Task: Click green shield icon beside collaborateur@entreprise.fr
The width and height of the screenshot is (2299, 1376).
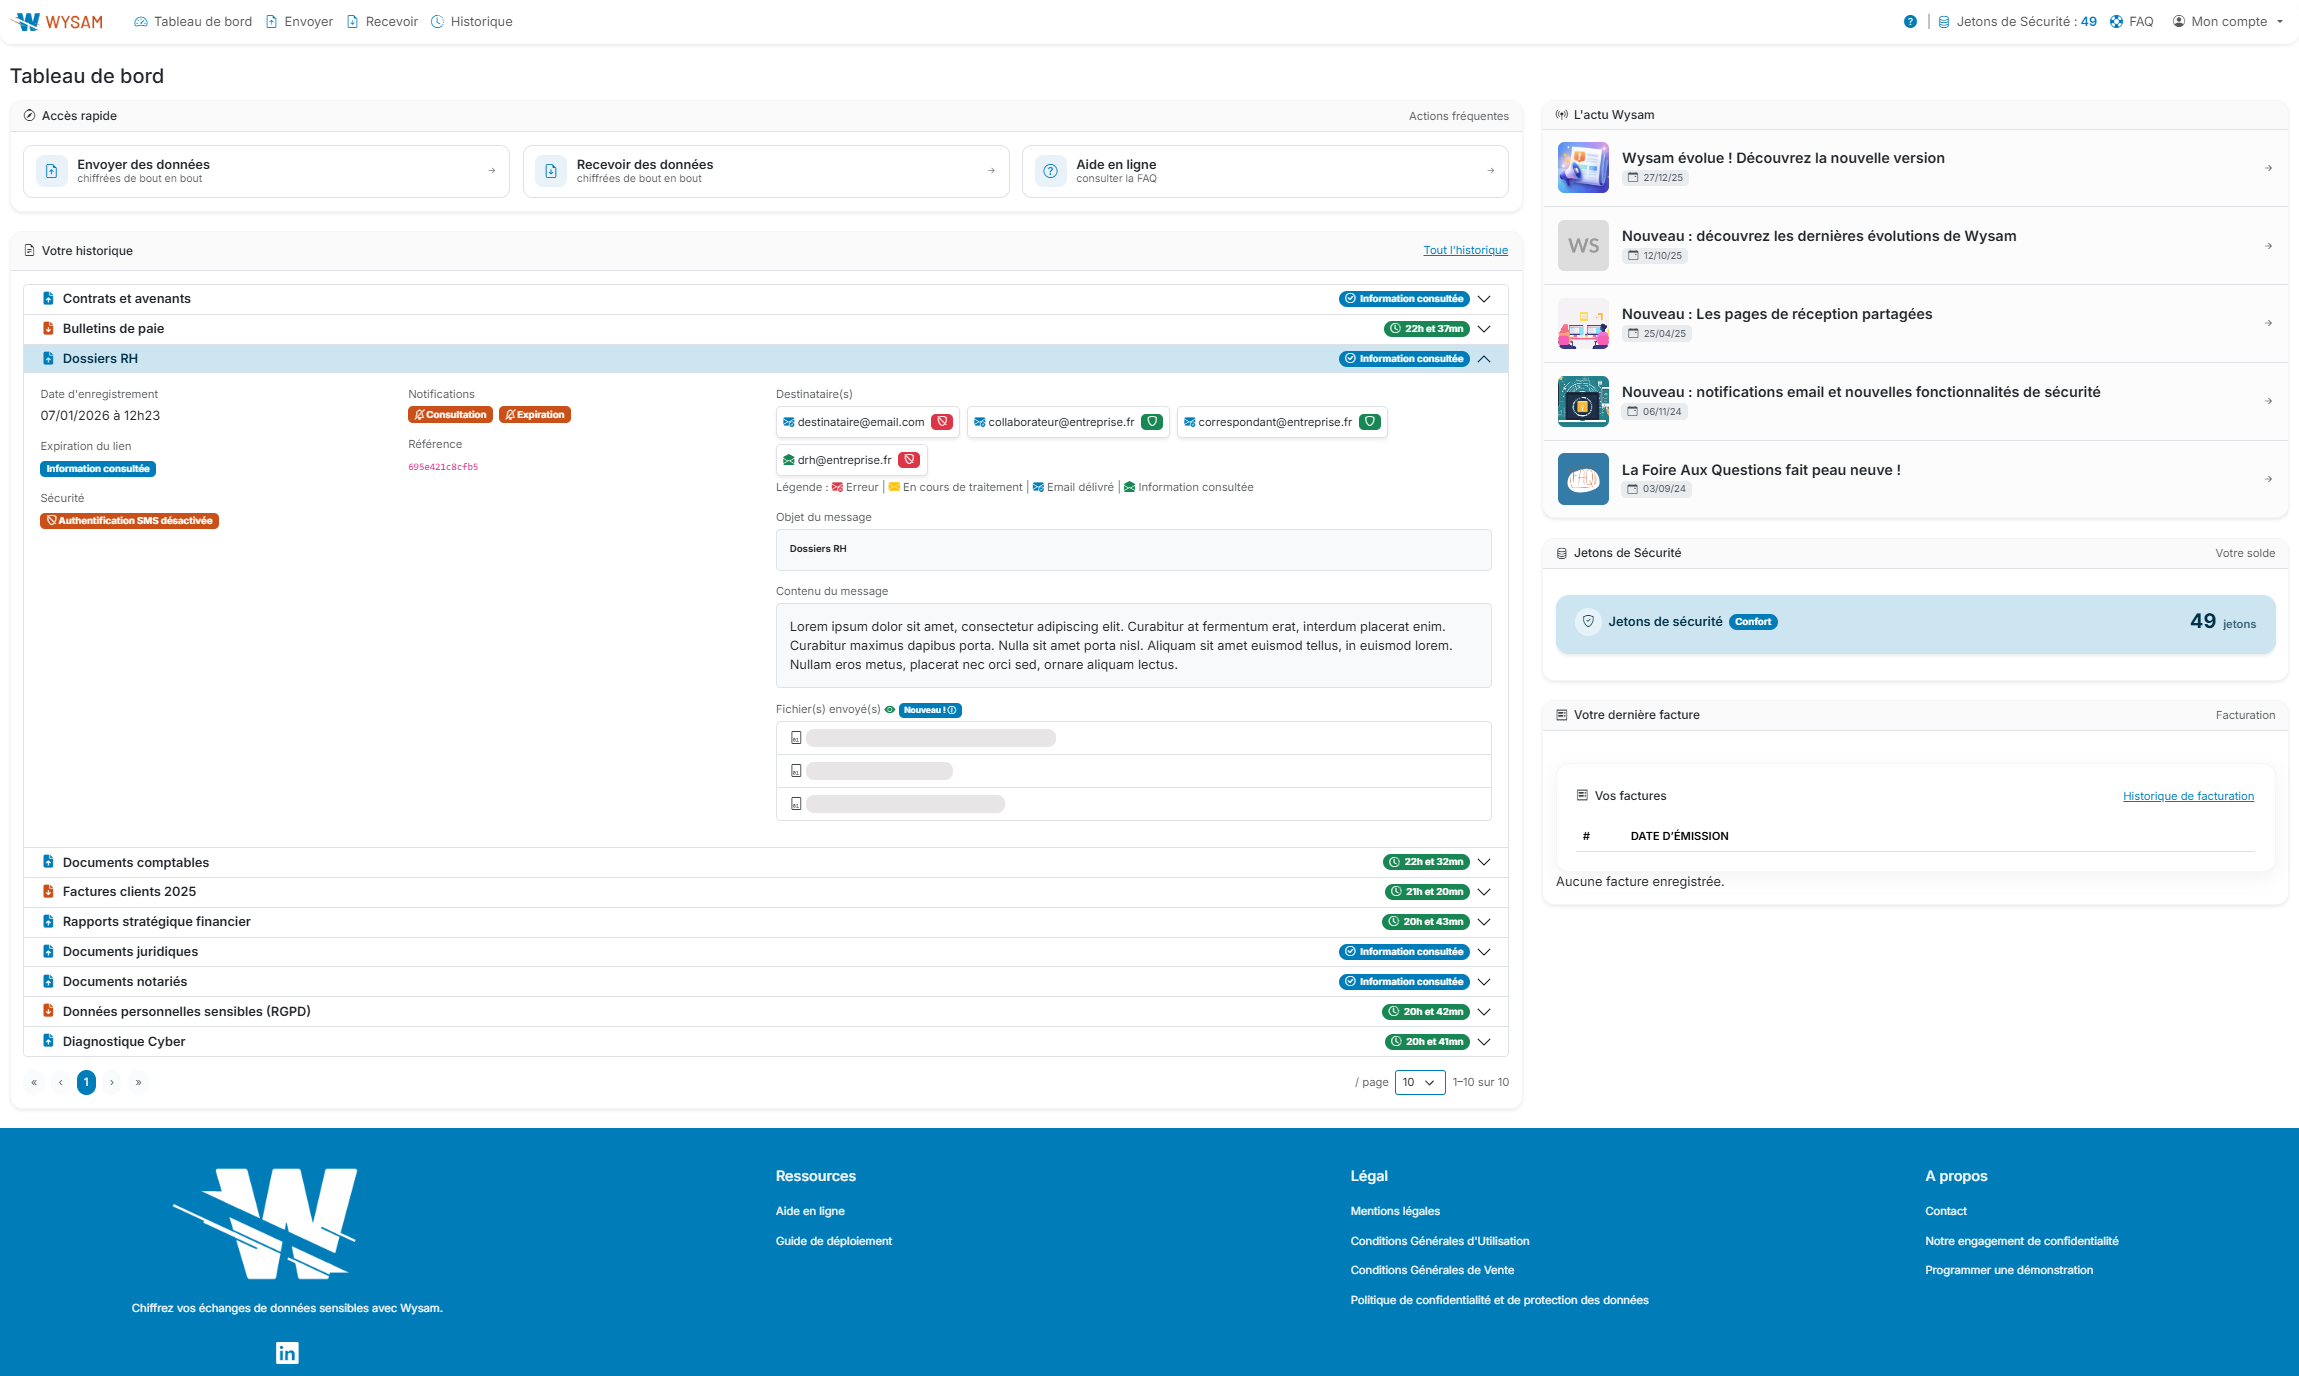Action: coord(1152,422)
